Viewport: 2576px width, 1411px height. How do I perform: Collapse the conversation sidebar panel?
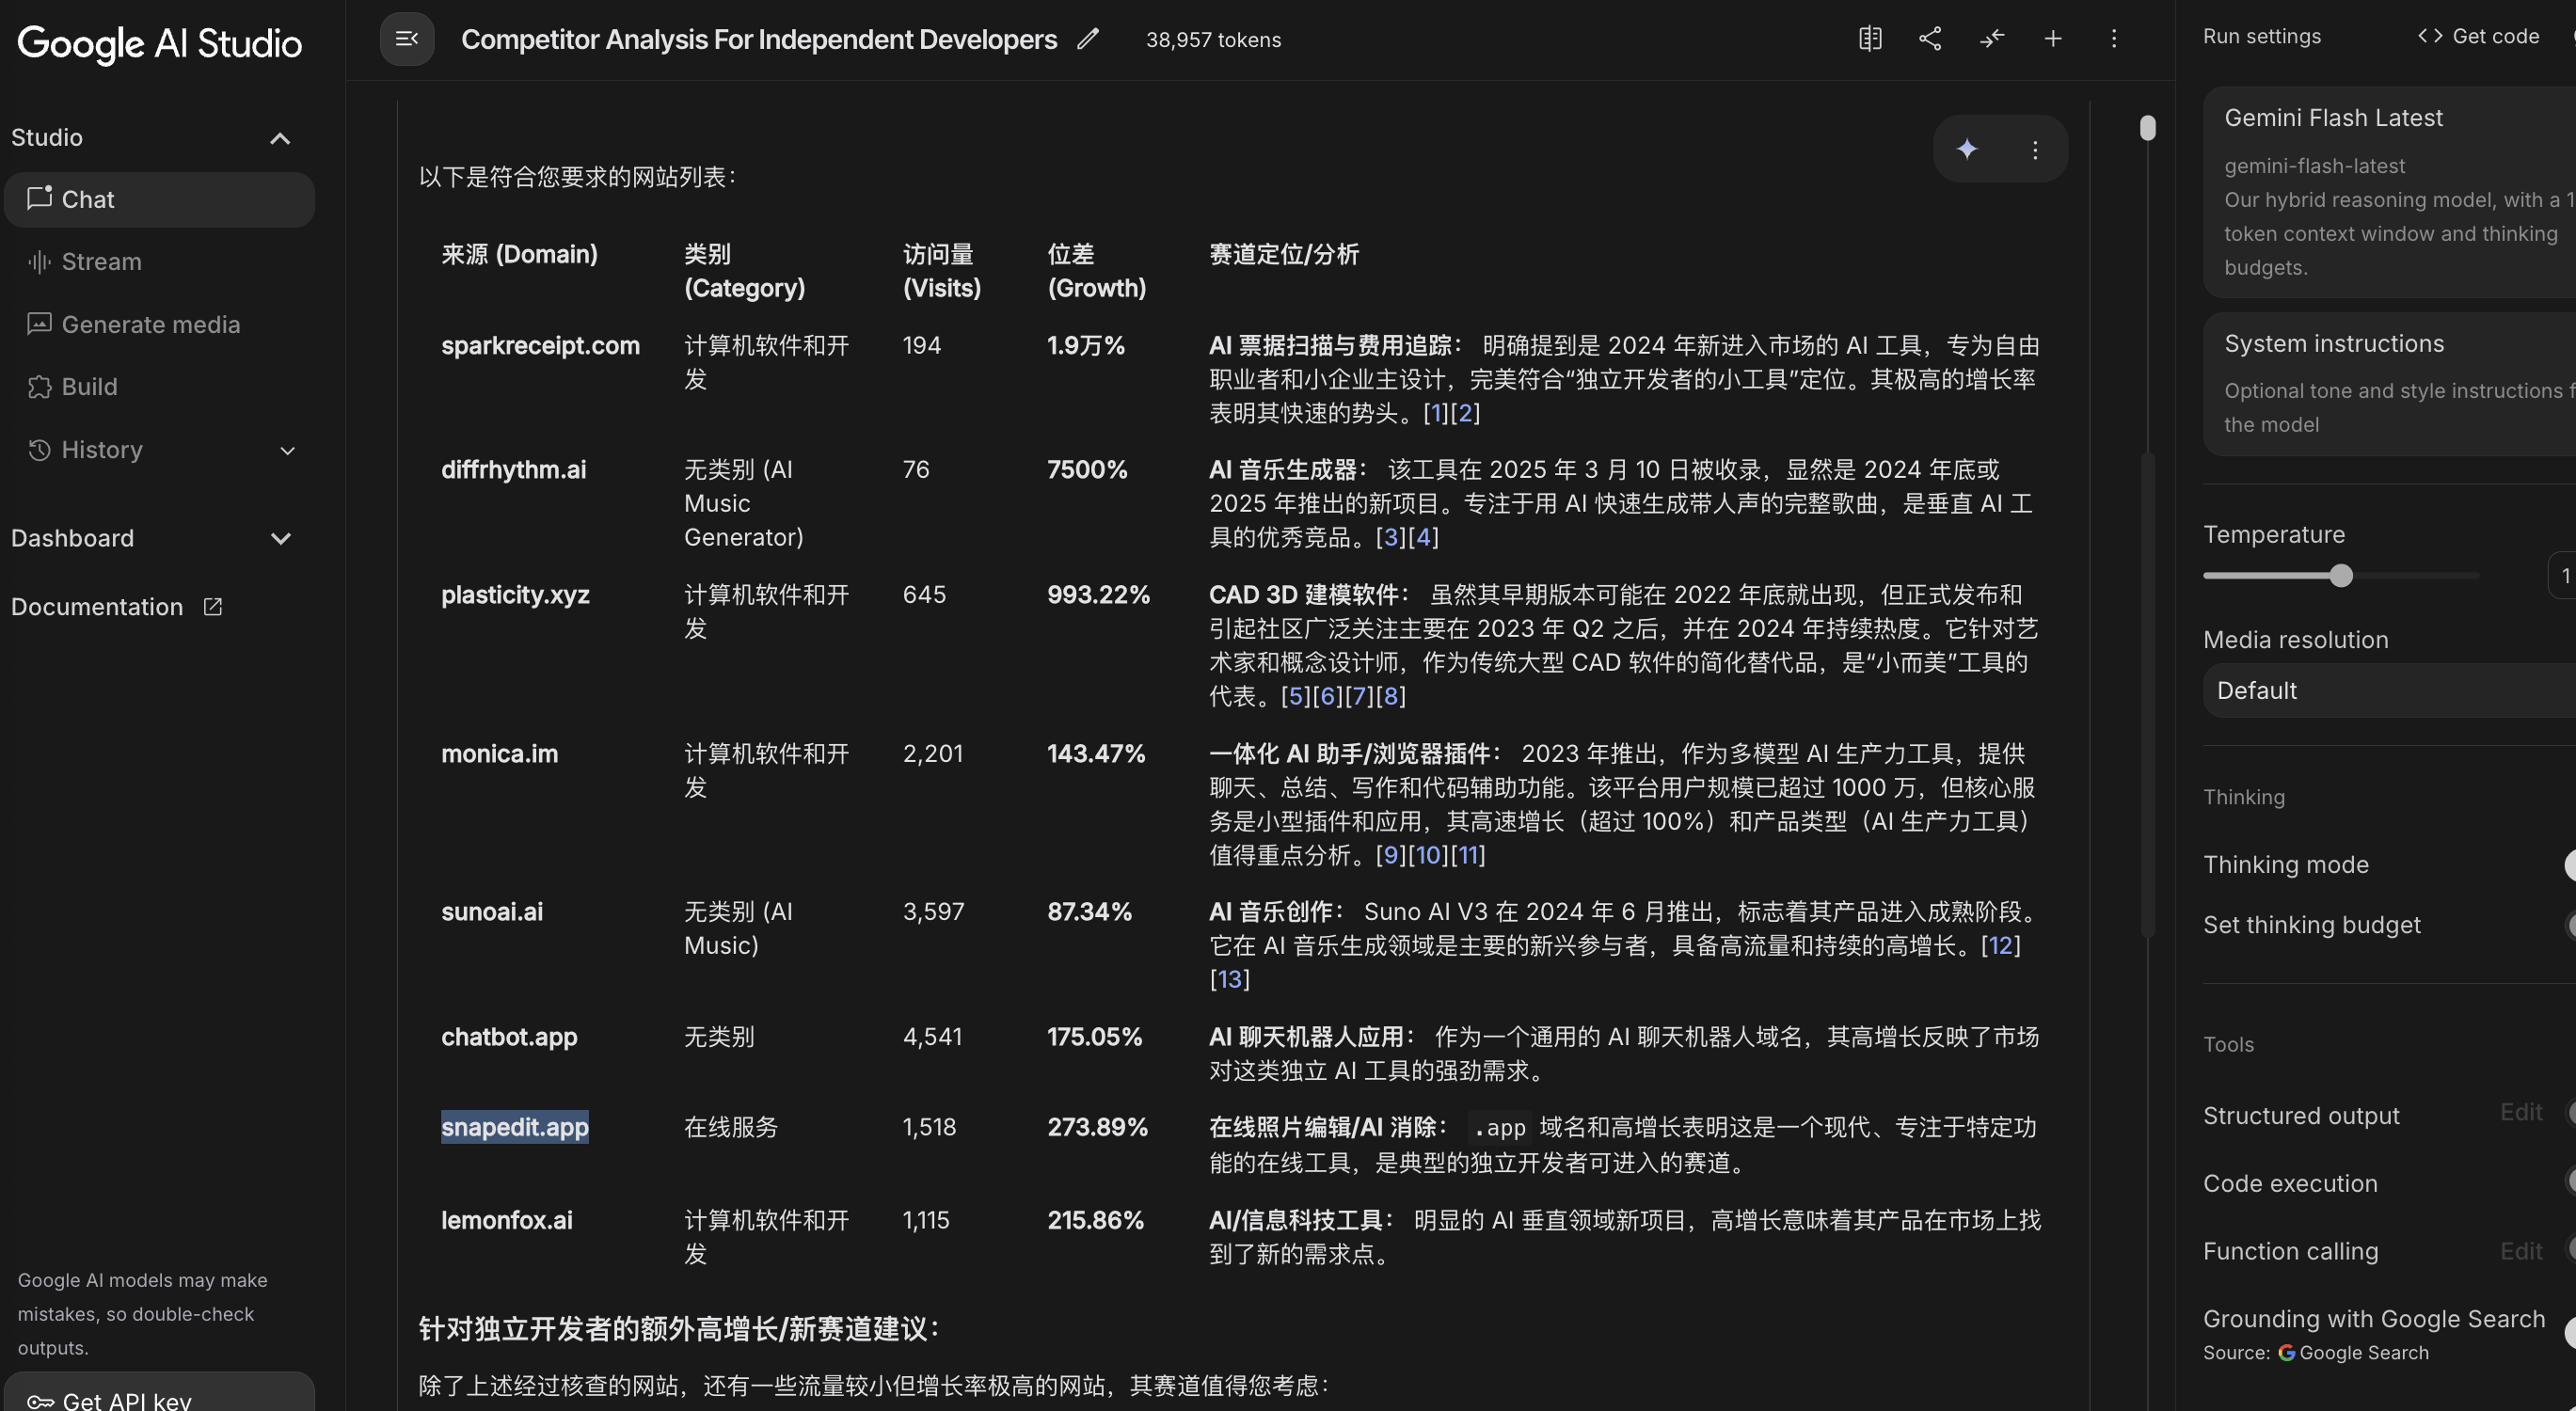pos(406,39)
